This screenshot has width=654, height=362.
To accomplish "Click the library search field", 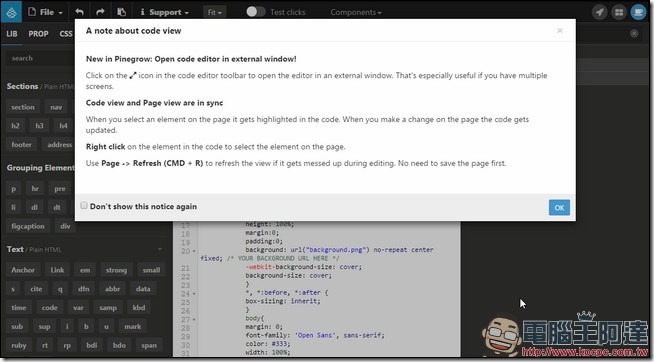I will (40, 58).
